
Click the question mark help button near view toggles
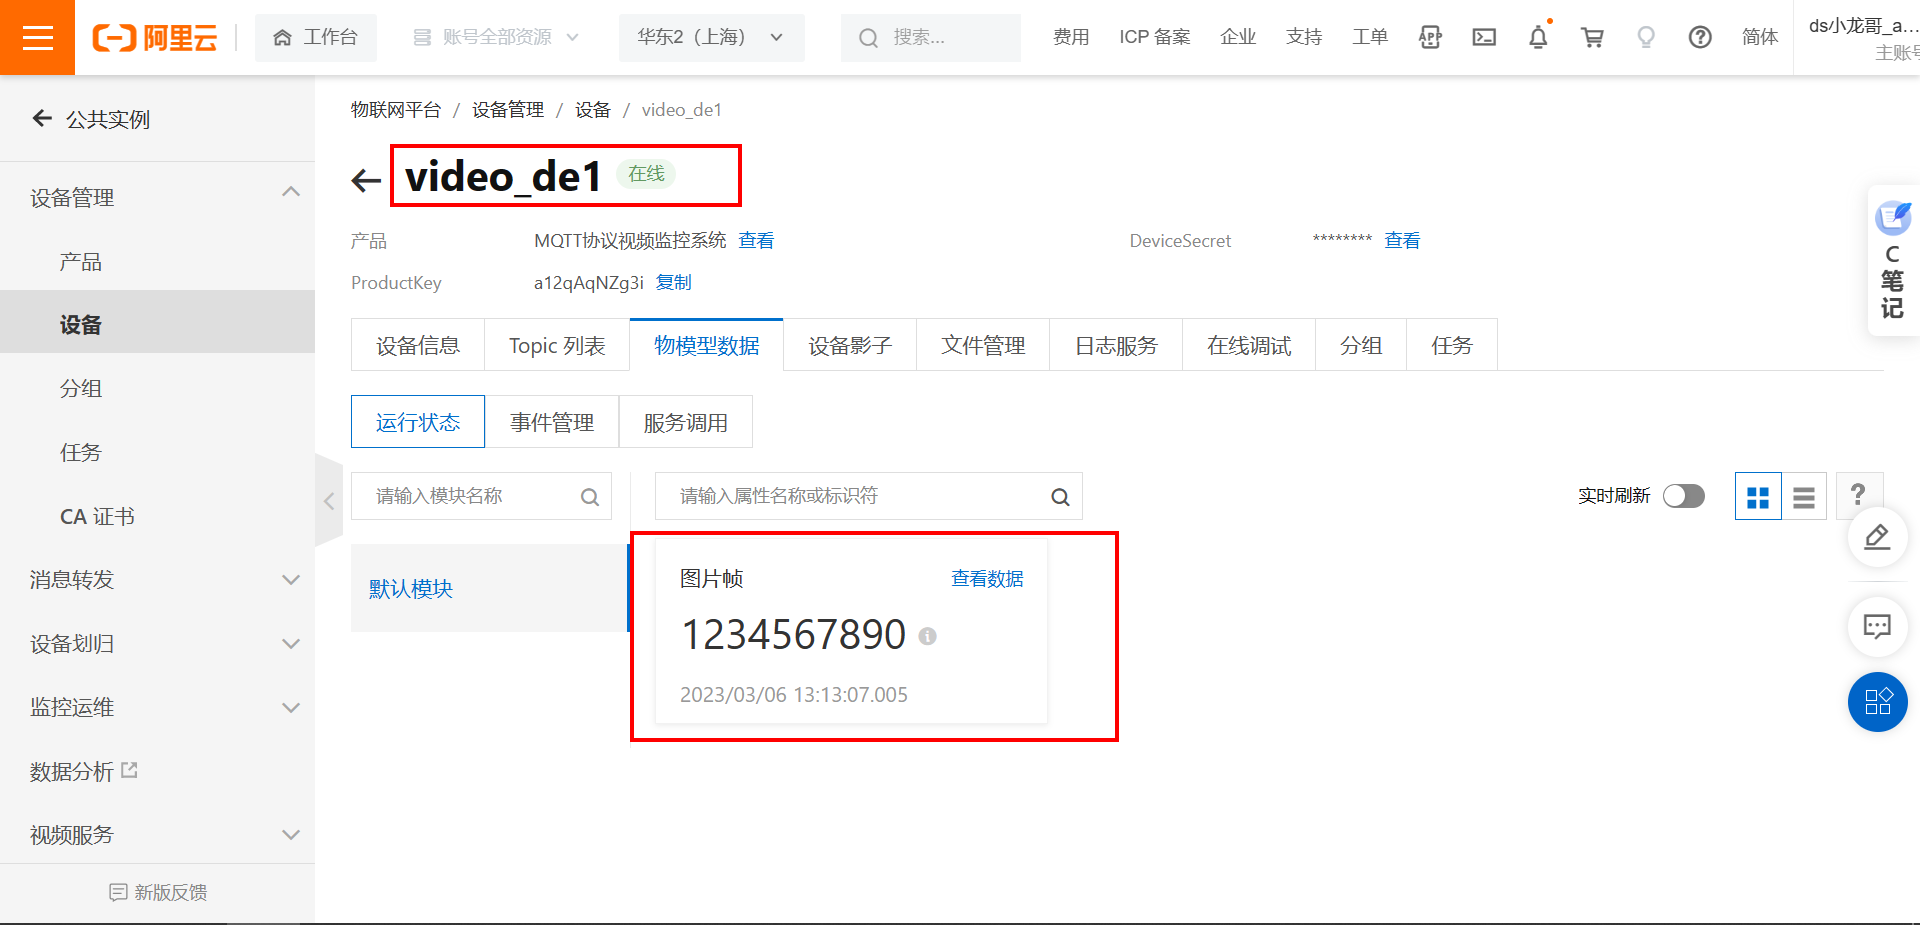(x=1859, y=494)
